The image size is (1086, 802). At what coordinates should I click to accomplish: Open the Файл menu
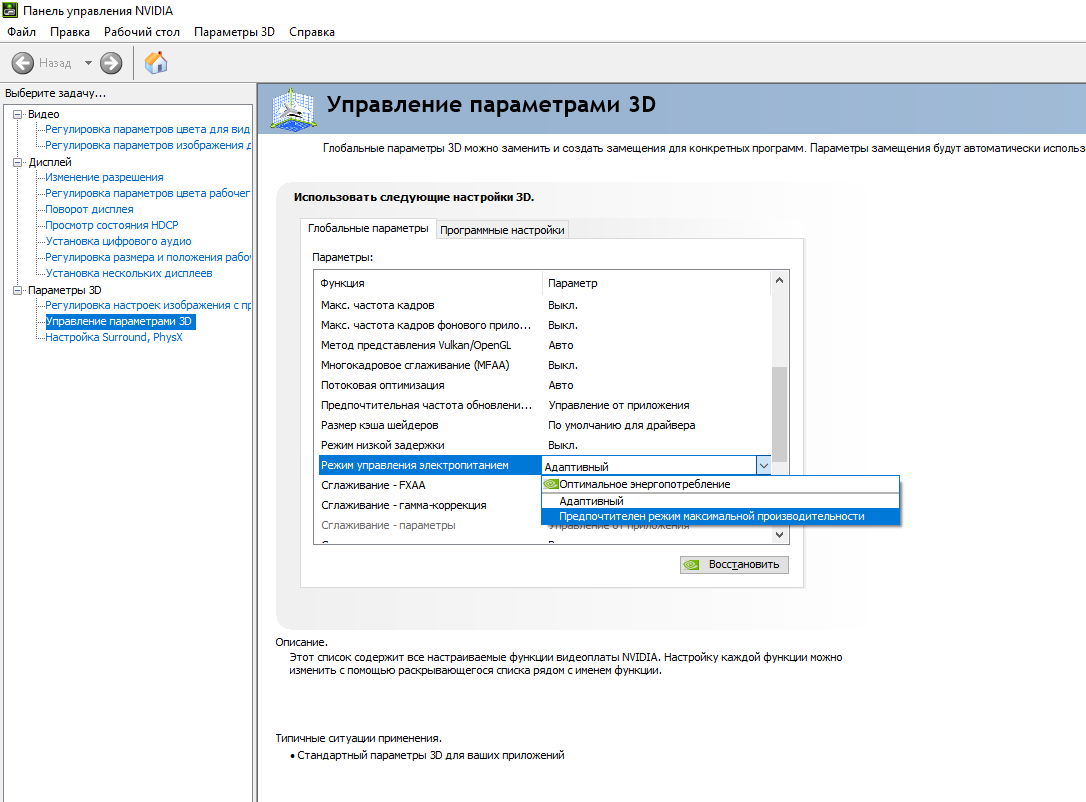tap(21, 32)
